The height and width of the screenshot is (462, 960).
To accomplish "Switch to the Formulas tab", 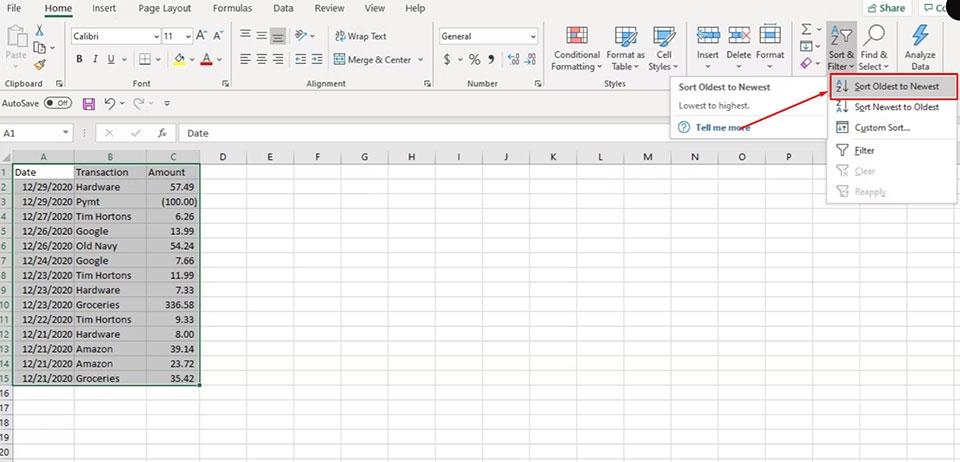I will (232, 9).
